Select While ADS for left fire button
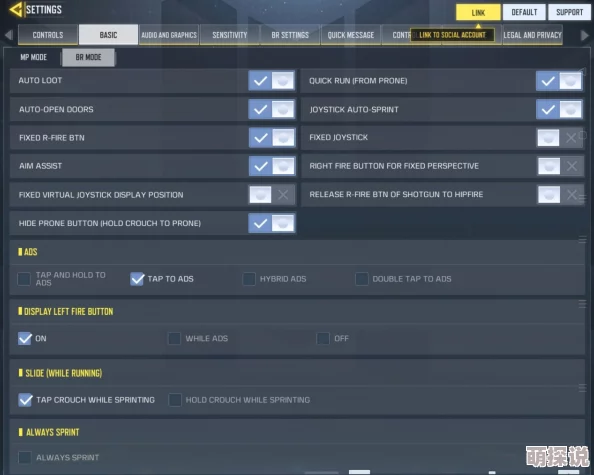The height and width of the screenshot is (475, 594). coord(174,338)
